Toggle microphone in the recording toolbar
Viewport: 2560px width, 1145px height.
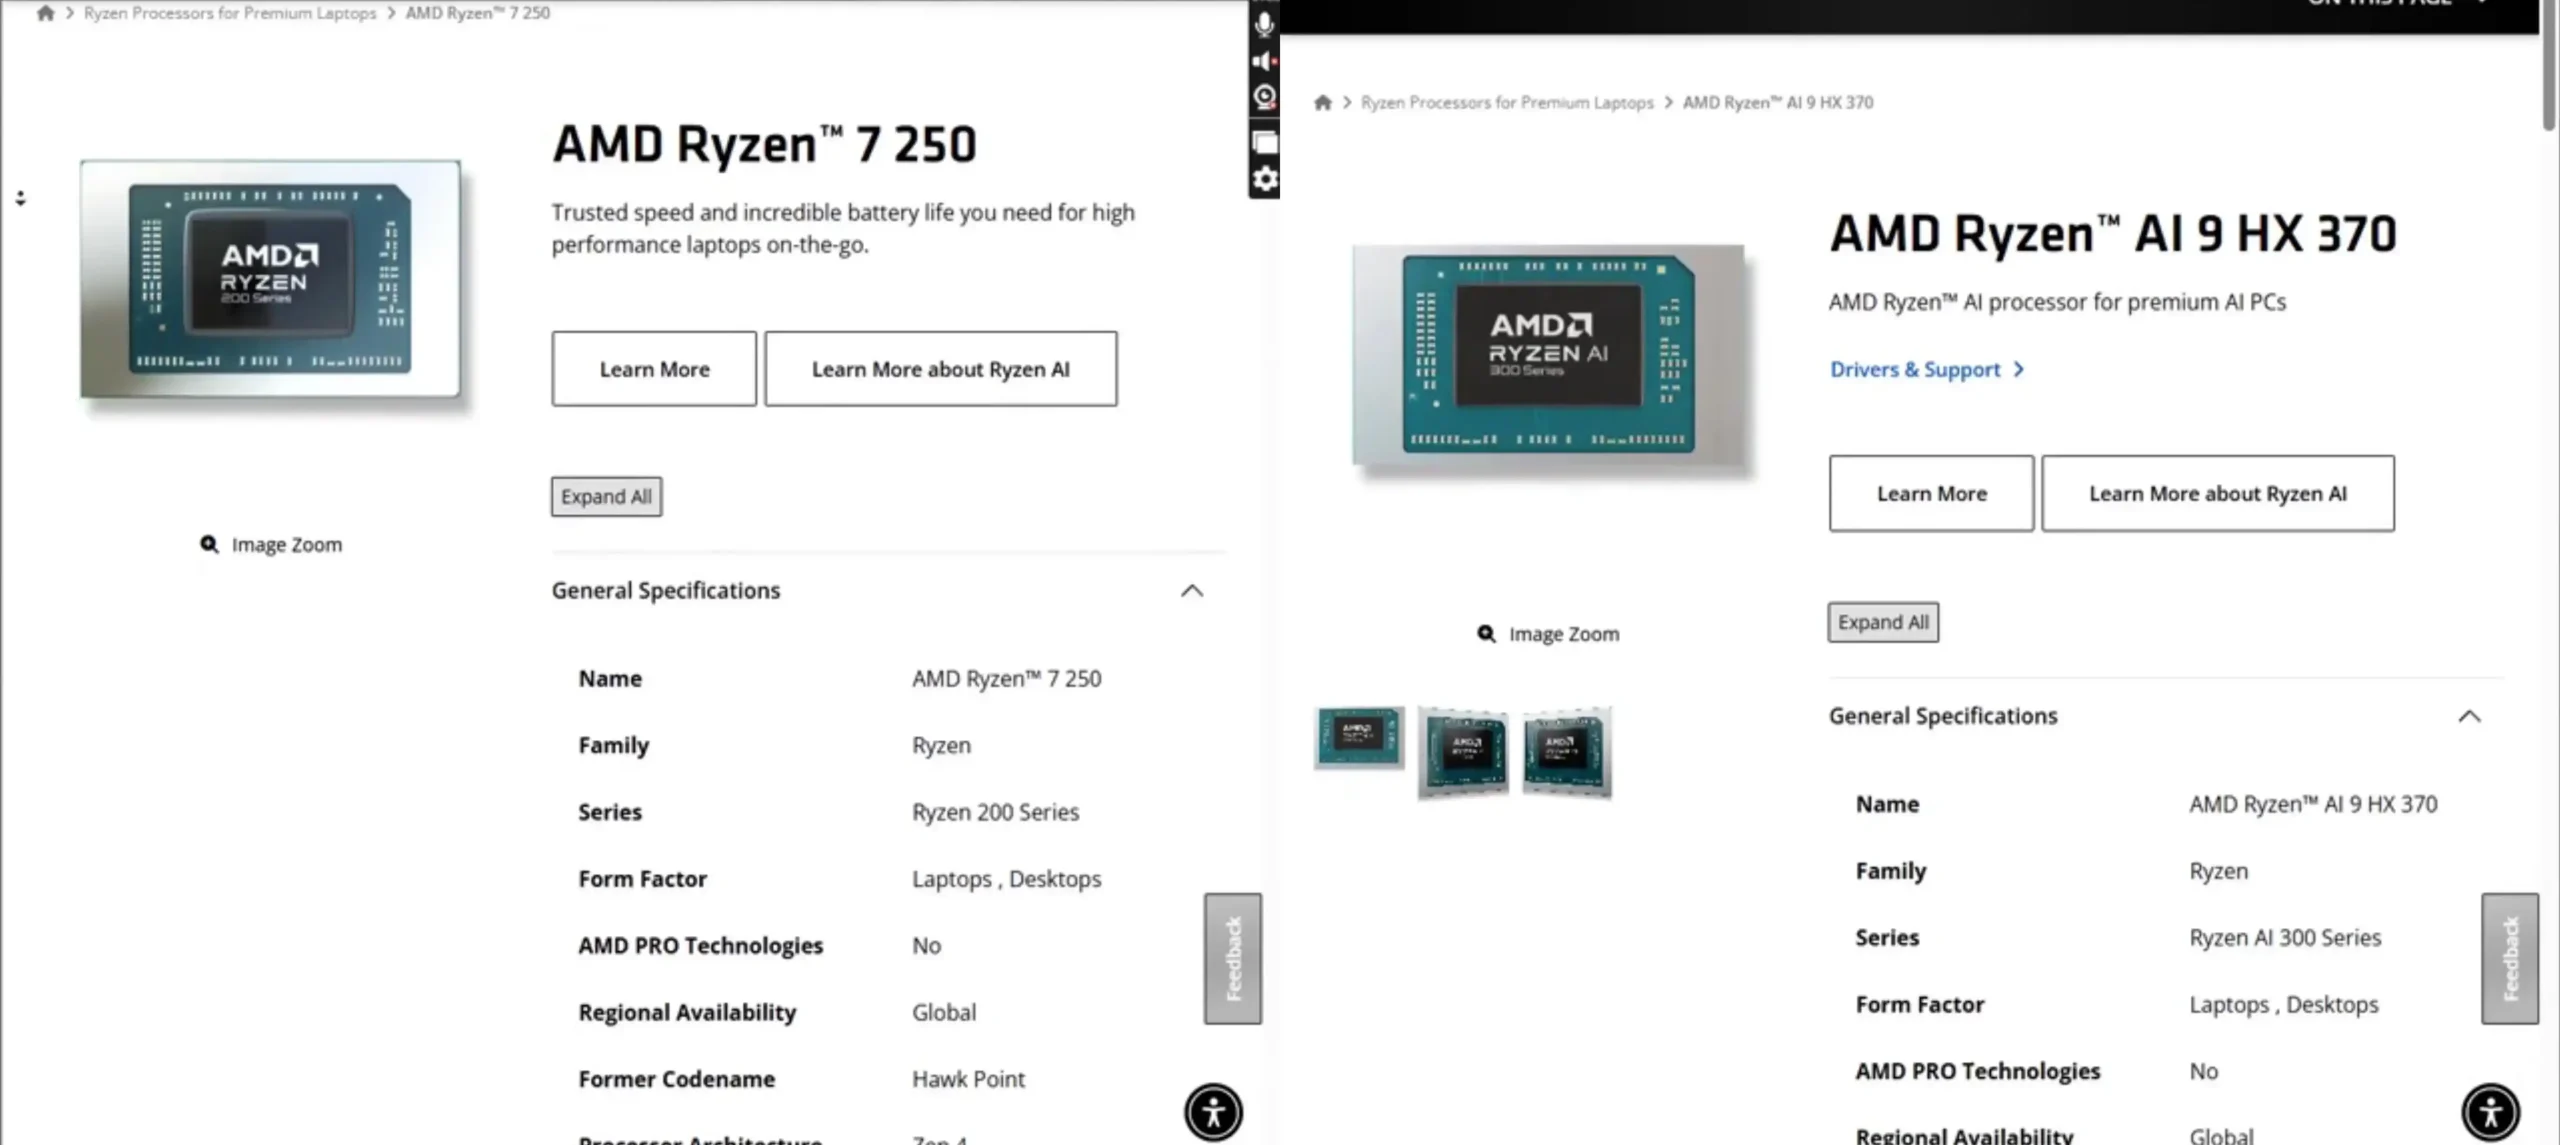click(1264, 23)
